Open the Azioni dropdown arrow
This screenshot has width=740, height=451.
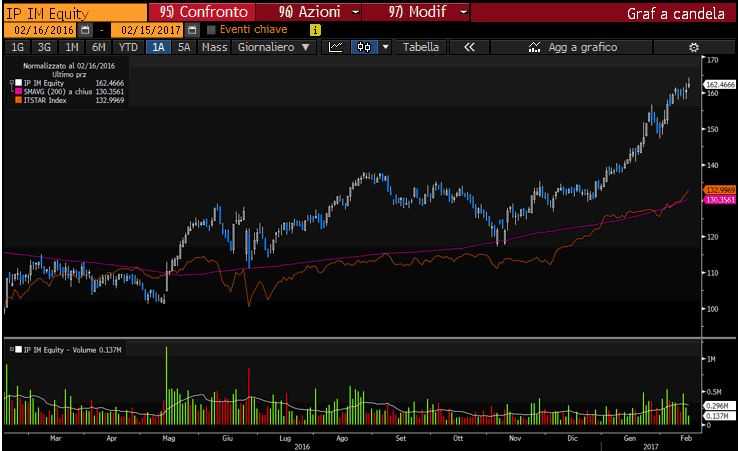356,12
